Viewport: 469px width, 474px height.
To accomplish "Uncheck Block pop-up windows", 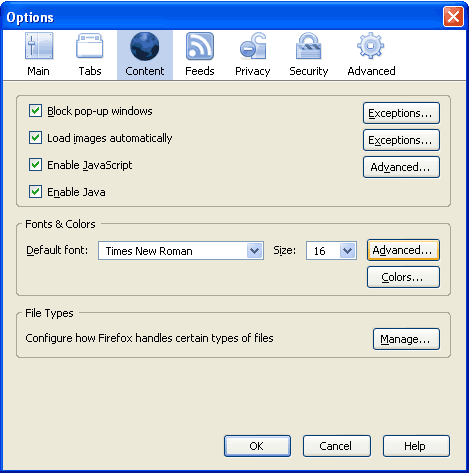I will [x=35, y=111].
